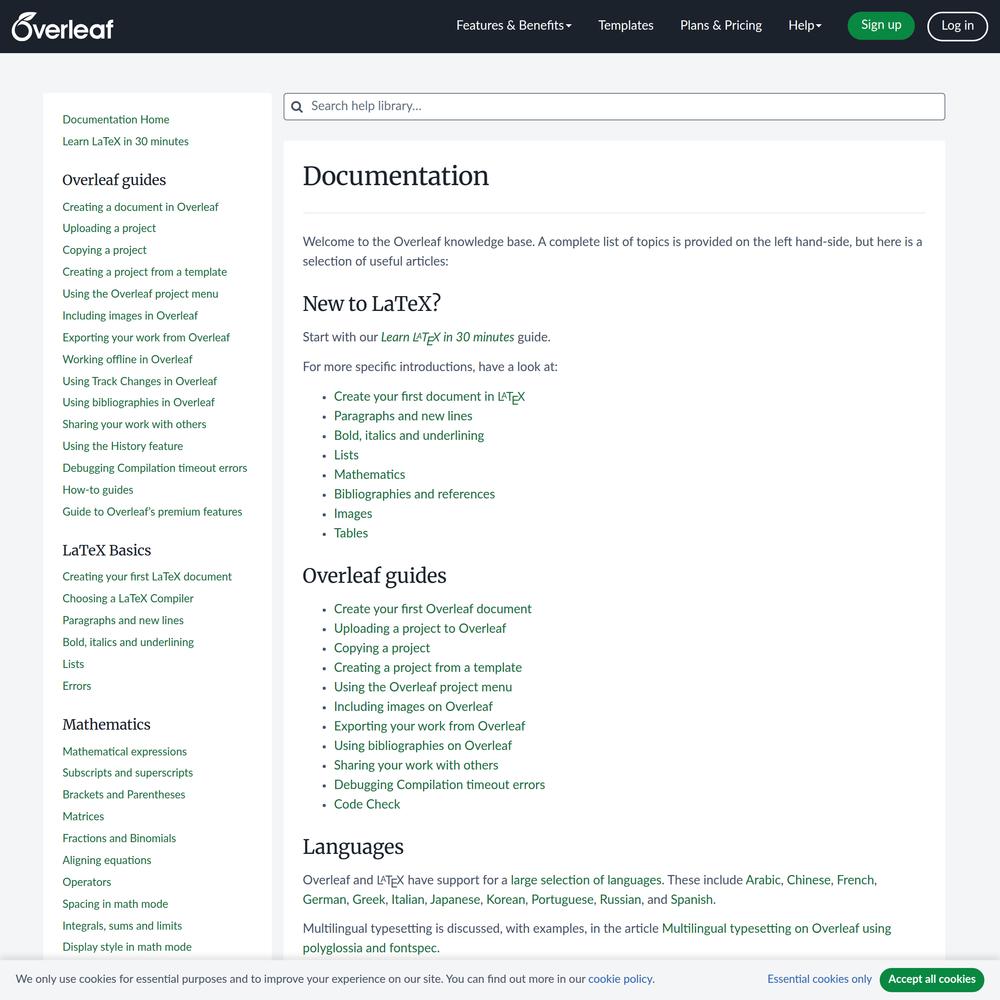This screenshot has height=1000, width=1000.
Task: Open Creating a document in Overleaf
Action: (140, 207)
